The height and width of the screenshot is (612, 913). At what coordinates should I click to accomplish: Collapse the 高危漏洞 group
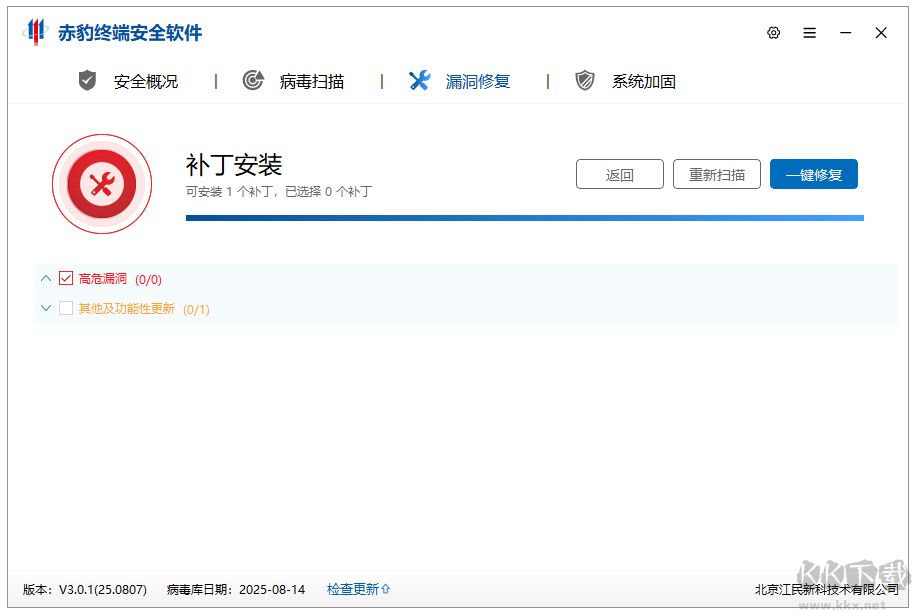click(x=45, y=280)
